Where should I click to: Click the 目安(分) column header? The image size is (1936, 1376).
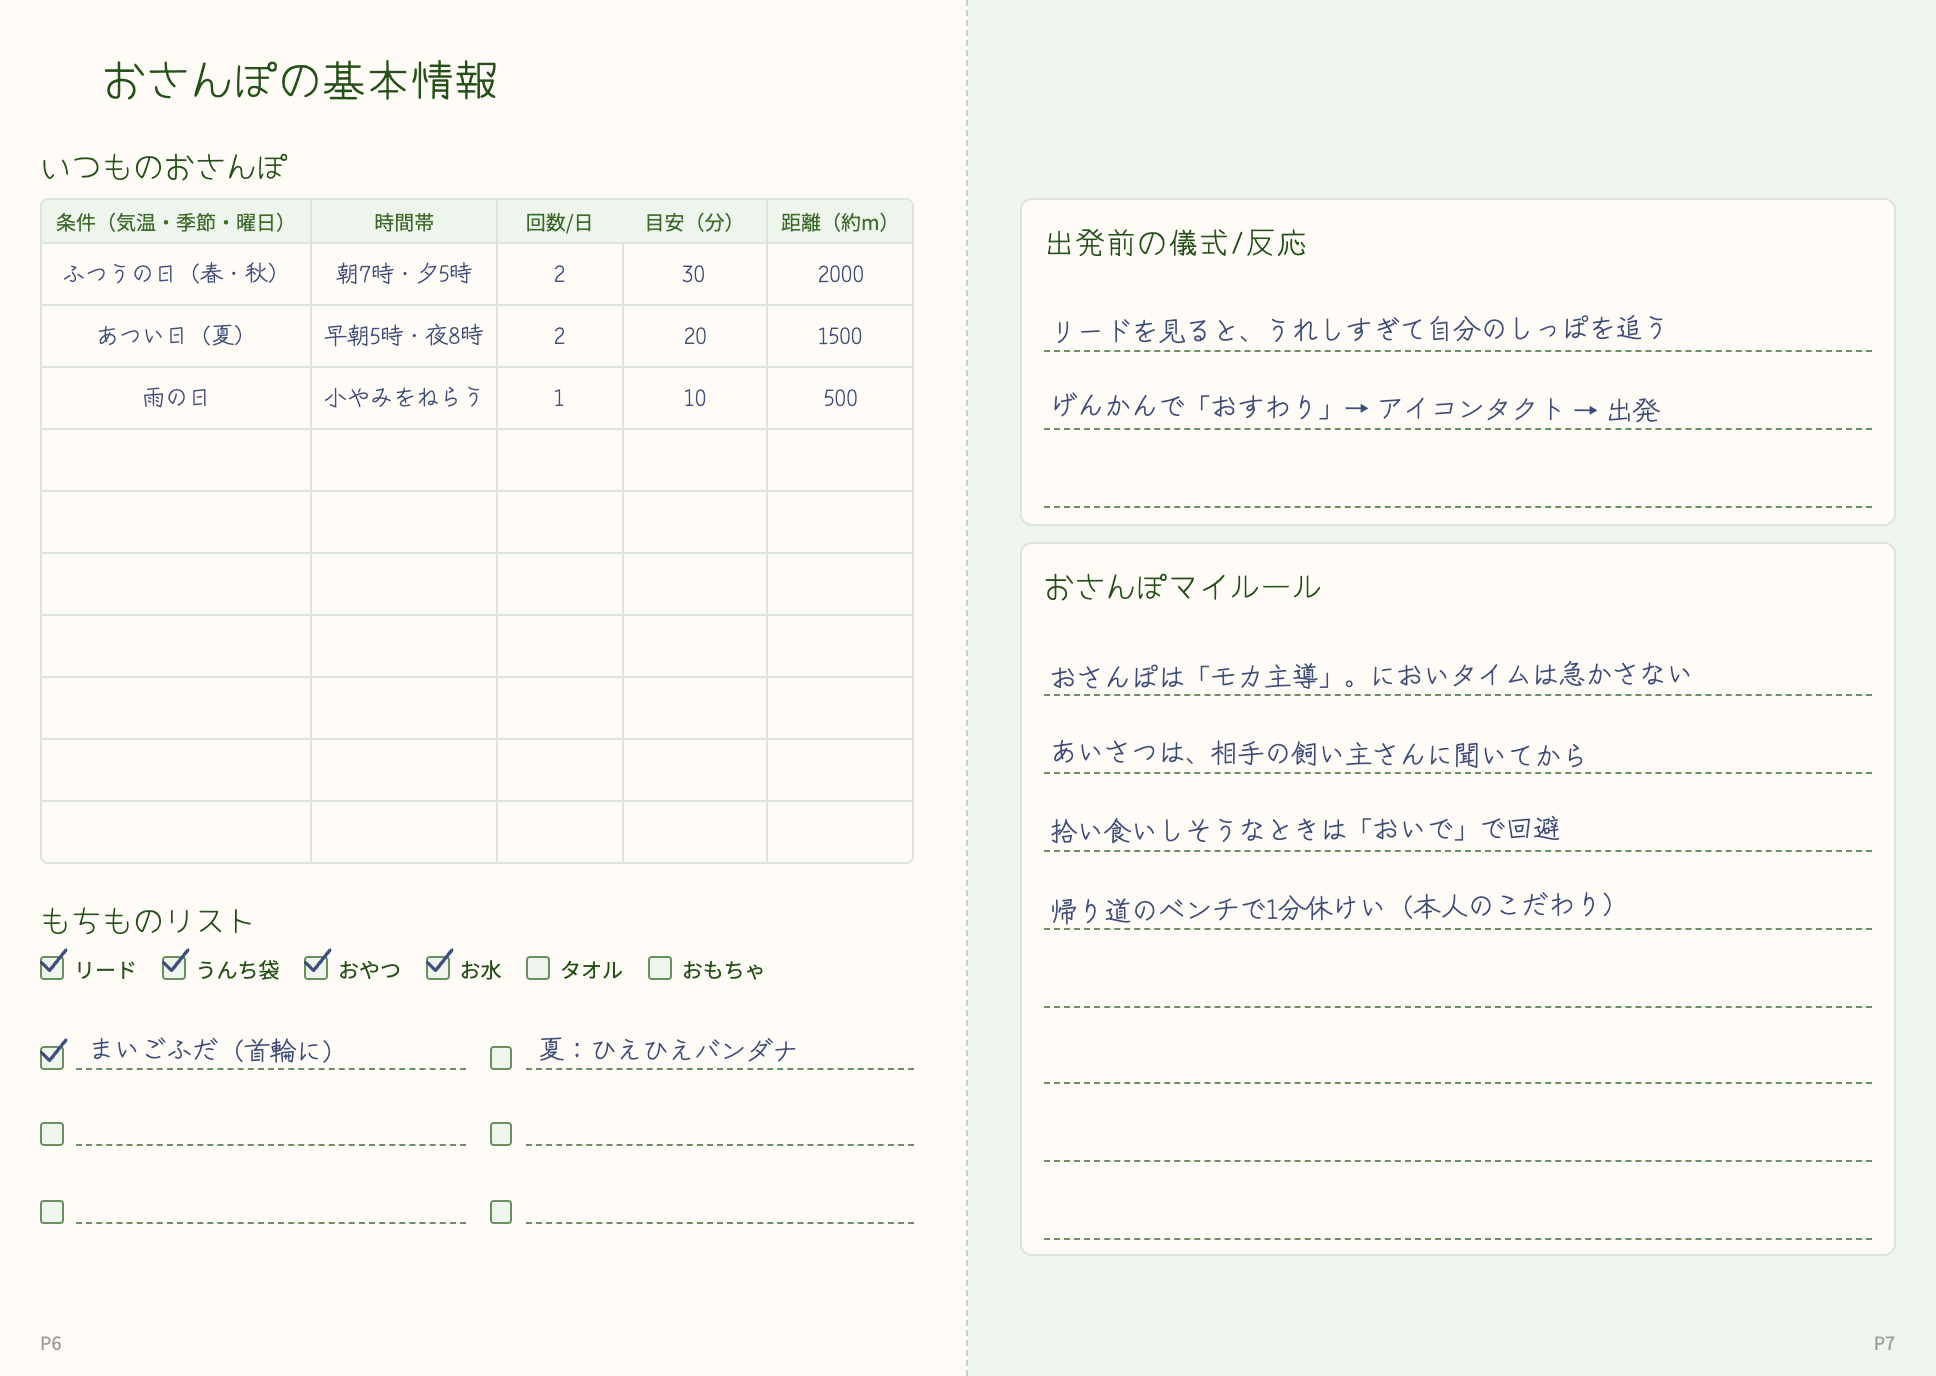694,222
